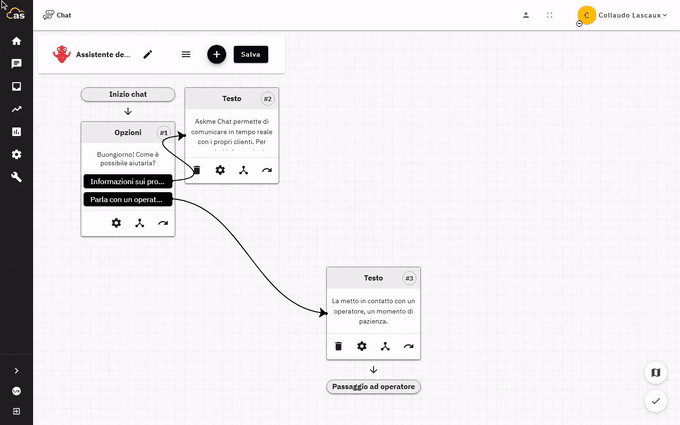
Task: Open the settings gear in sidebar
Action: (16, 154)
